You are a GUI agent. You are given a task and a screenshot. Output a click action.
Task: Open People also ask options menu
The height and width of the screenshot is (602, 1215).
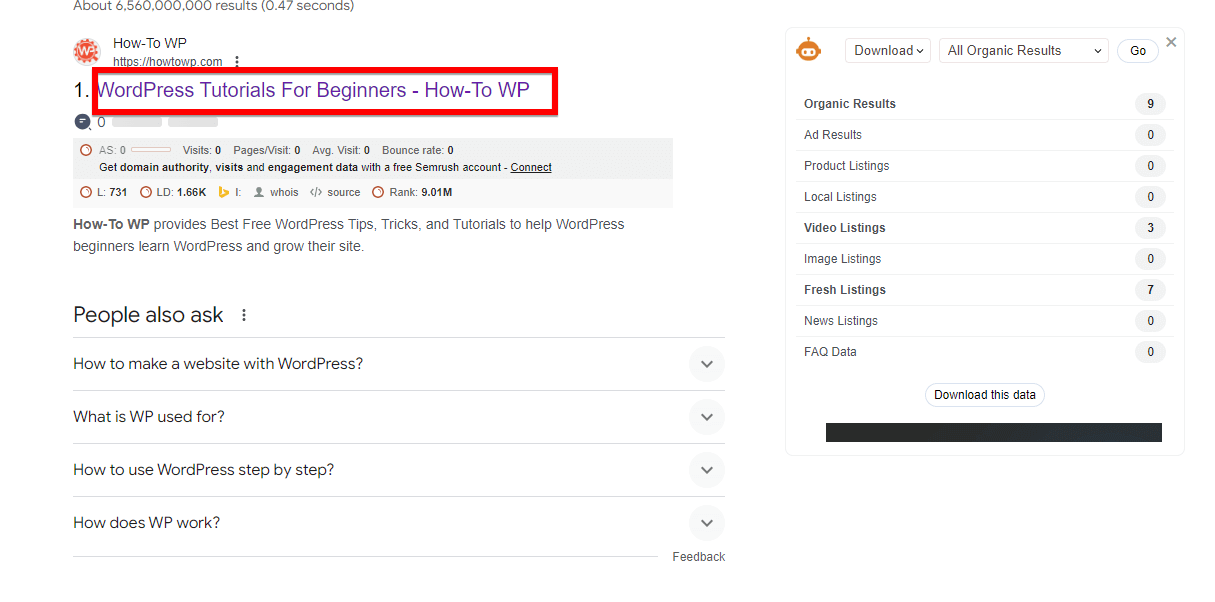tap(244, 315)
